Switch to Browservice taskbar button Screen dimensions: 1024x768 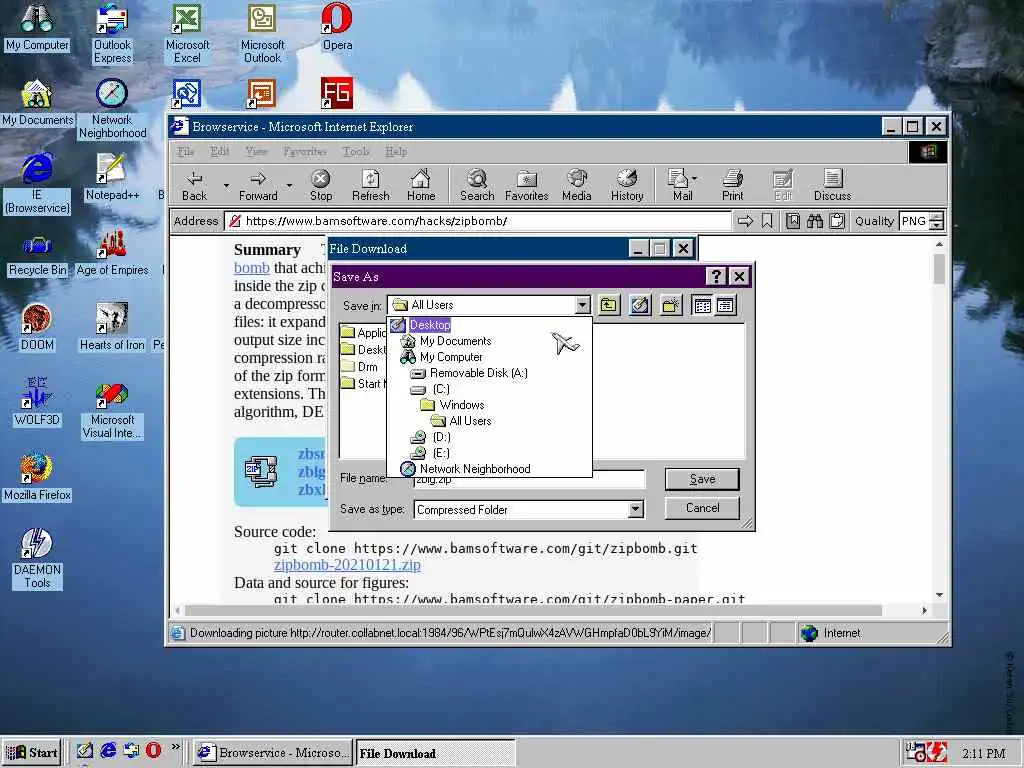272,752
